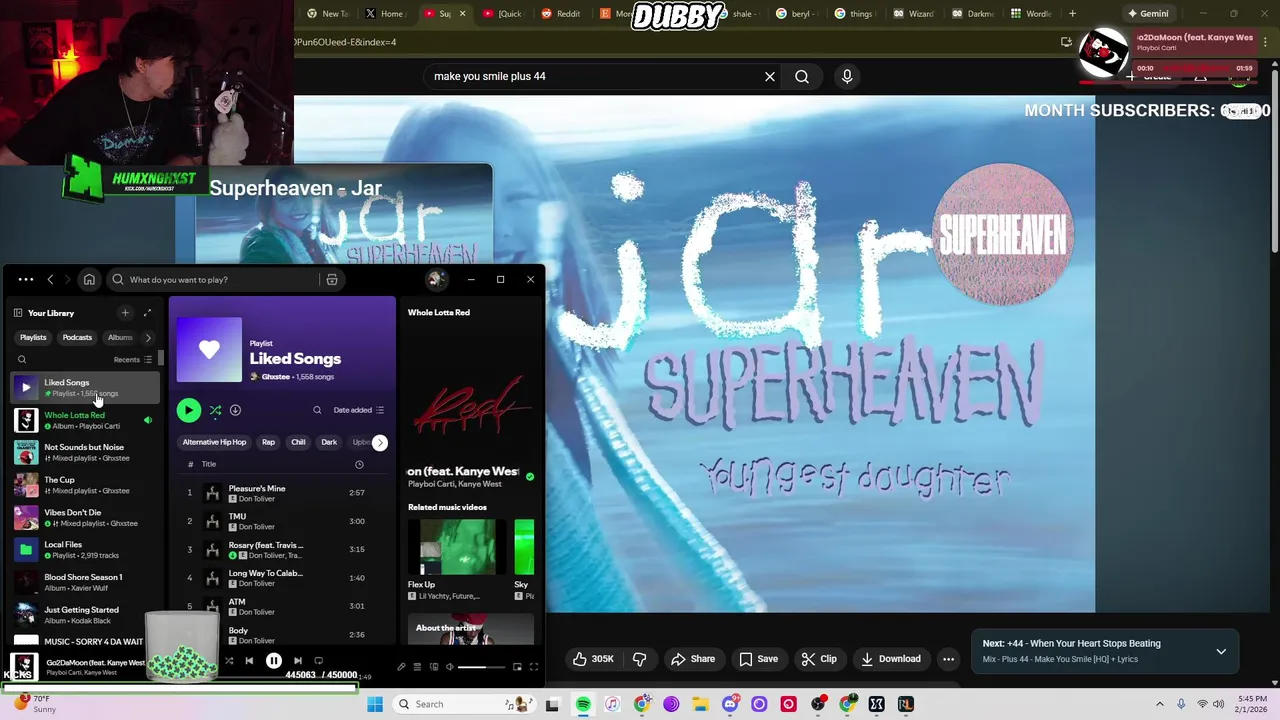The width and height of the screenshot is (1280, 720).
Task: Open Spotify from the Windows taskbar
Action: [583, 704]
